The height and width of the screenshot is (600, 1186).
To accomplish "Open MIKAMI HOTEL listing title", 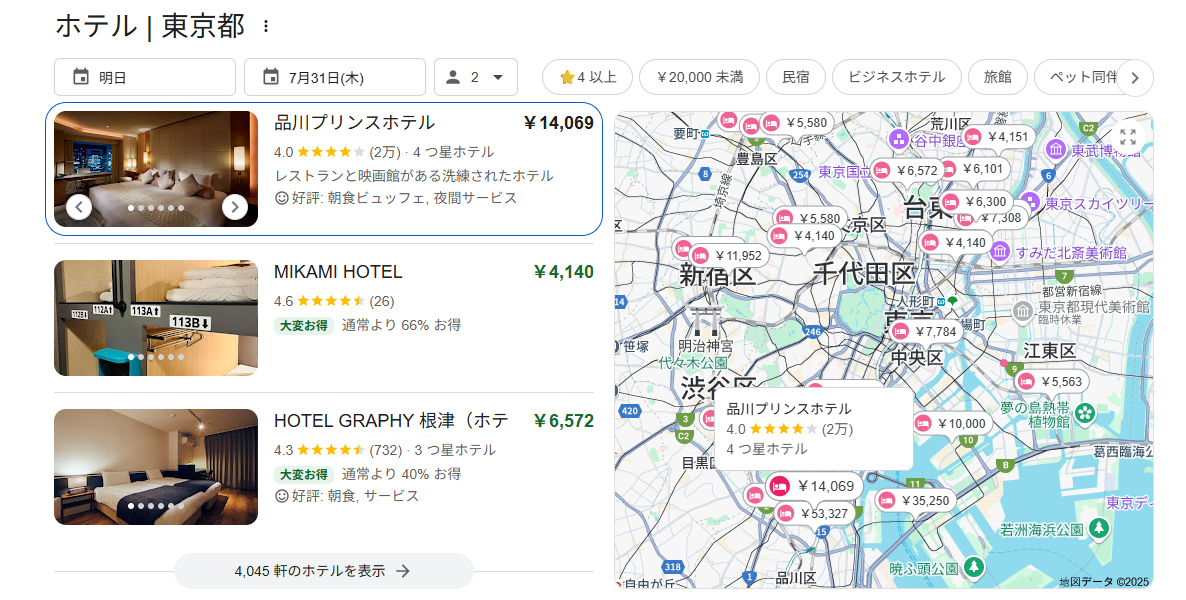I will coord(338,272).
